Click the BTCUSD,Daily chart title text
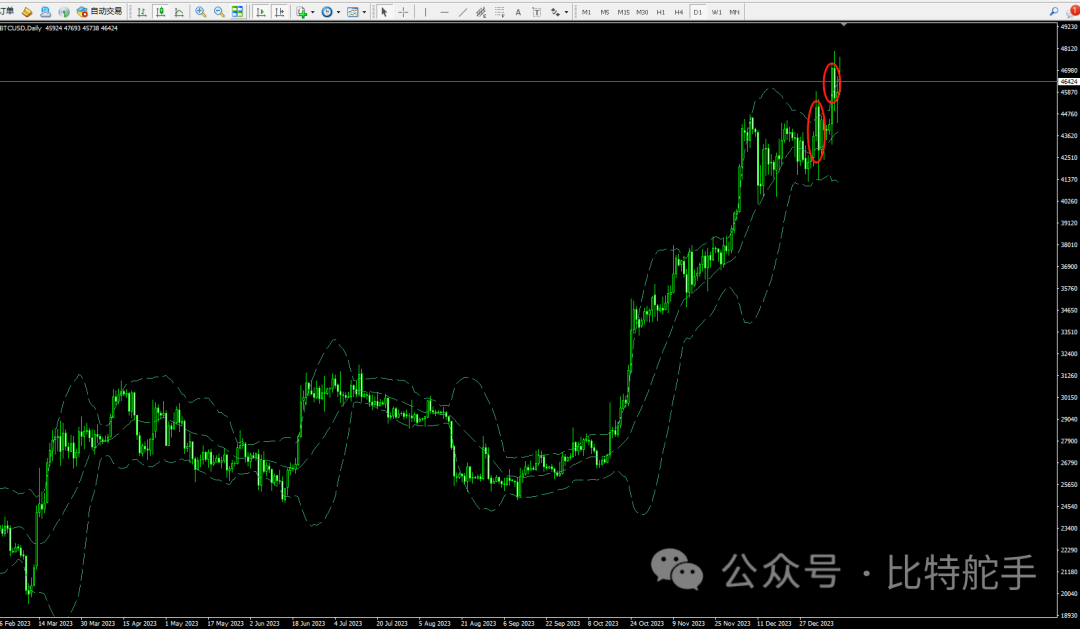 [21, 28]
